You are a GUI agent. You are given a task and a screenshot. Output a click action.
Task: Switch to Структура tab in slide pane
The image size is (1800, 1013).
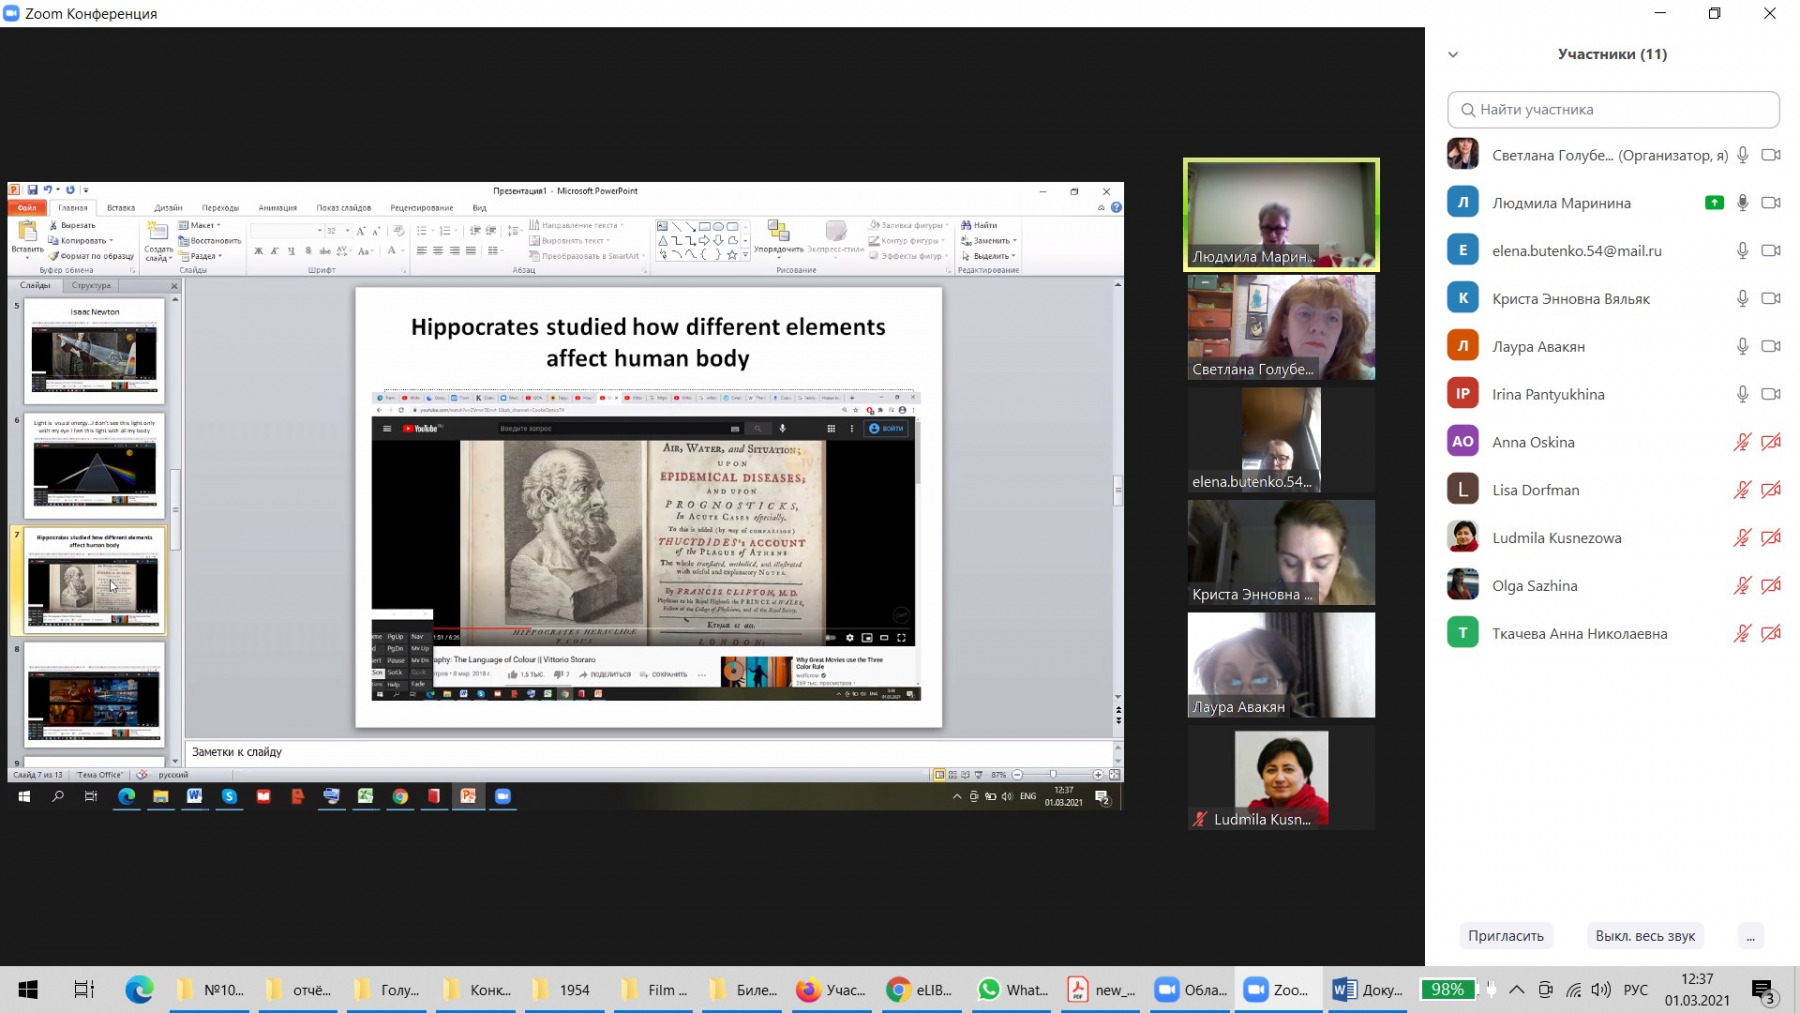point(91,286)
